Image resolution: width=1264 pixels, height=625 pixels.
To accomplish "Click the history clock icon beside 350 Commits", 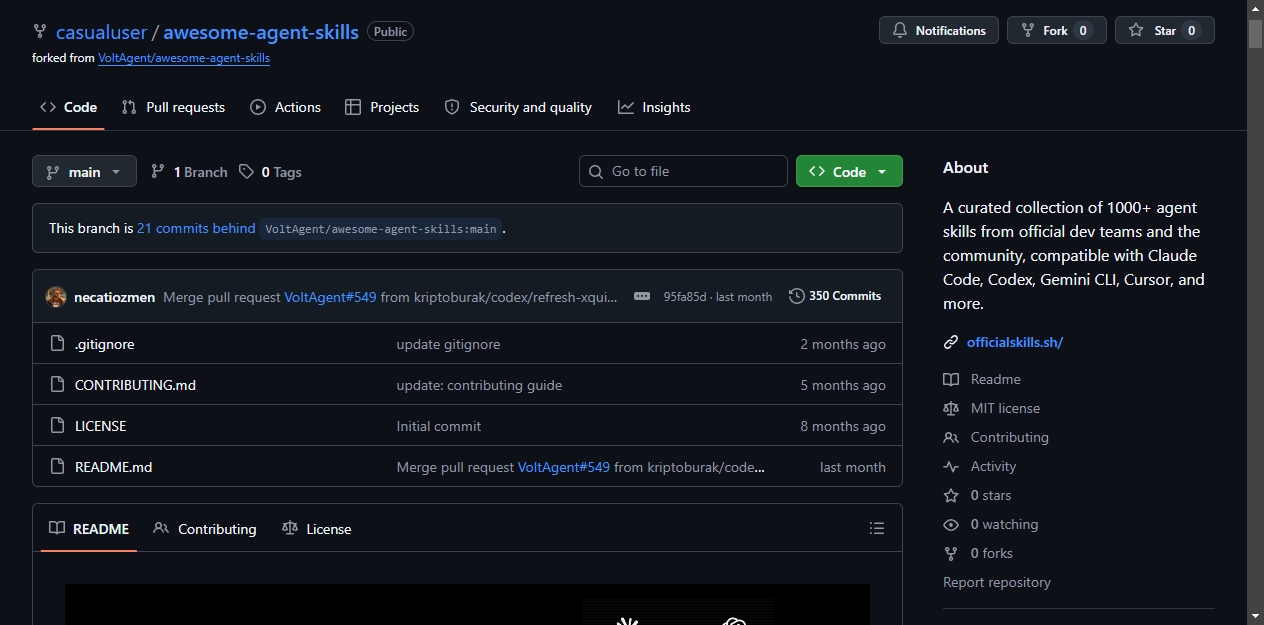I will click(797, 296).
